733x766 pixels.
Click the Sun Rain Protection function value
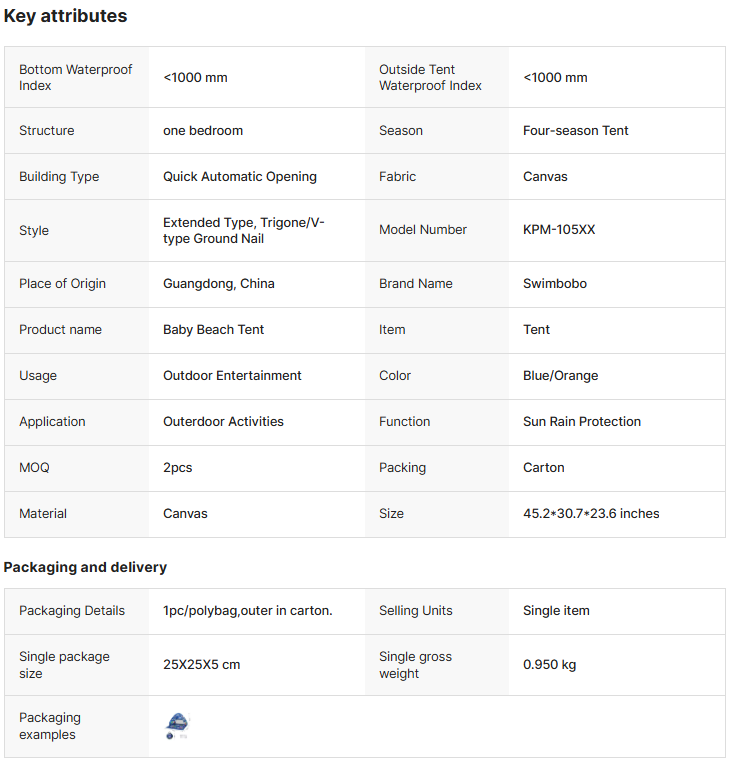pos(582,422)
